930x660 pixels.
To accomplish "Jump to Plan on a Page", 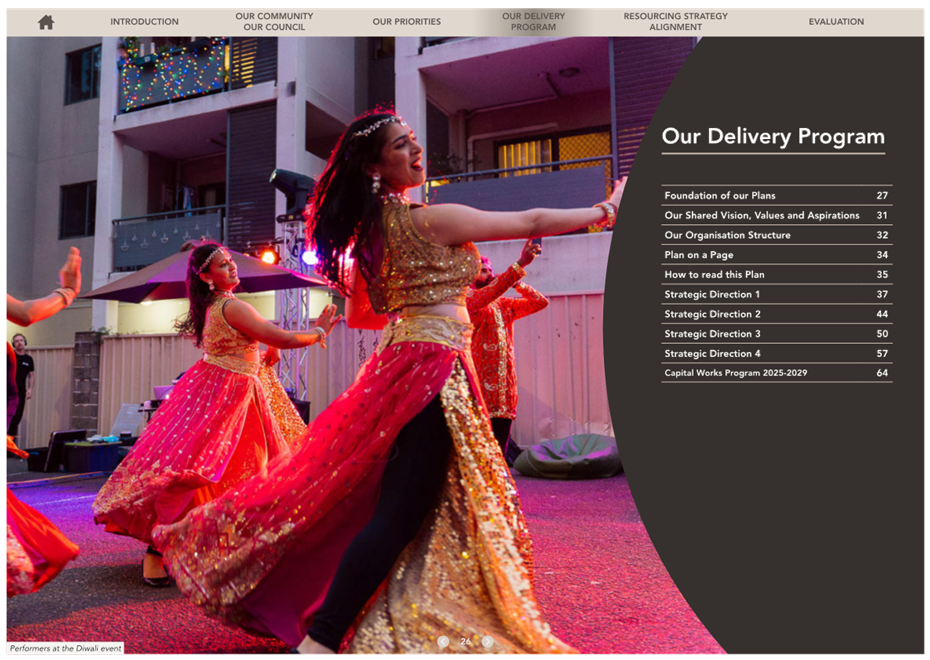I will click(x=776, y=254).
